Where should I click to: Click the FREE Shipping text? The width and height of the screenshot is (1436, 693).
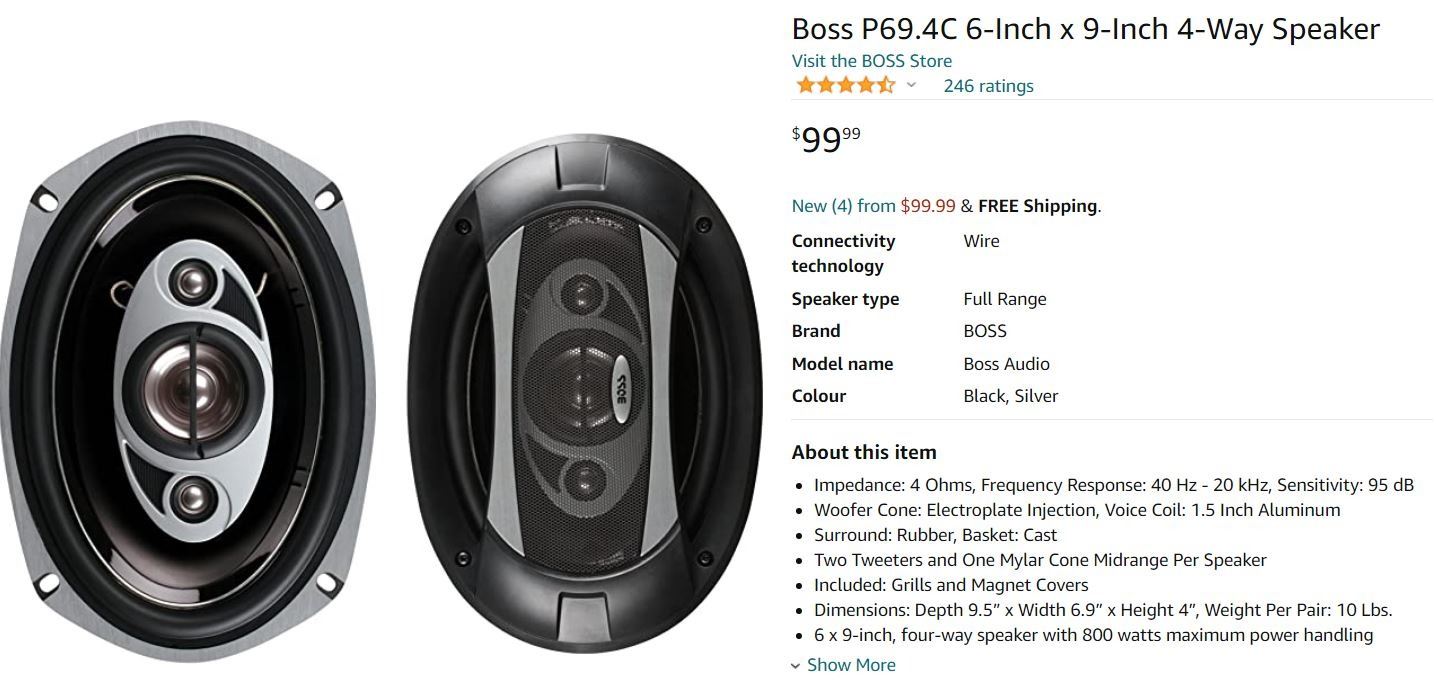click(1037, 206)
